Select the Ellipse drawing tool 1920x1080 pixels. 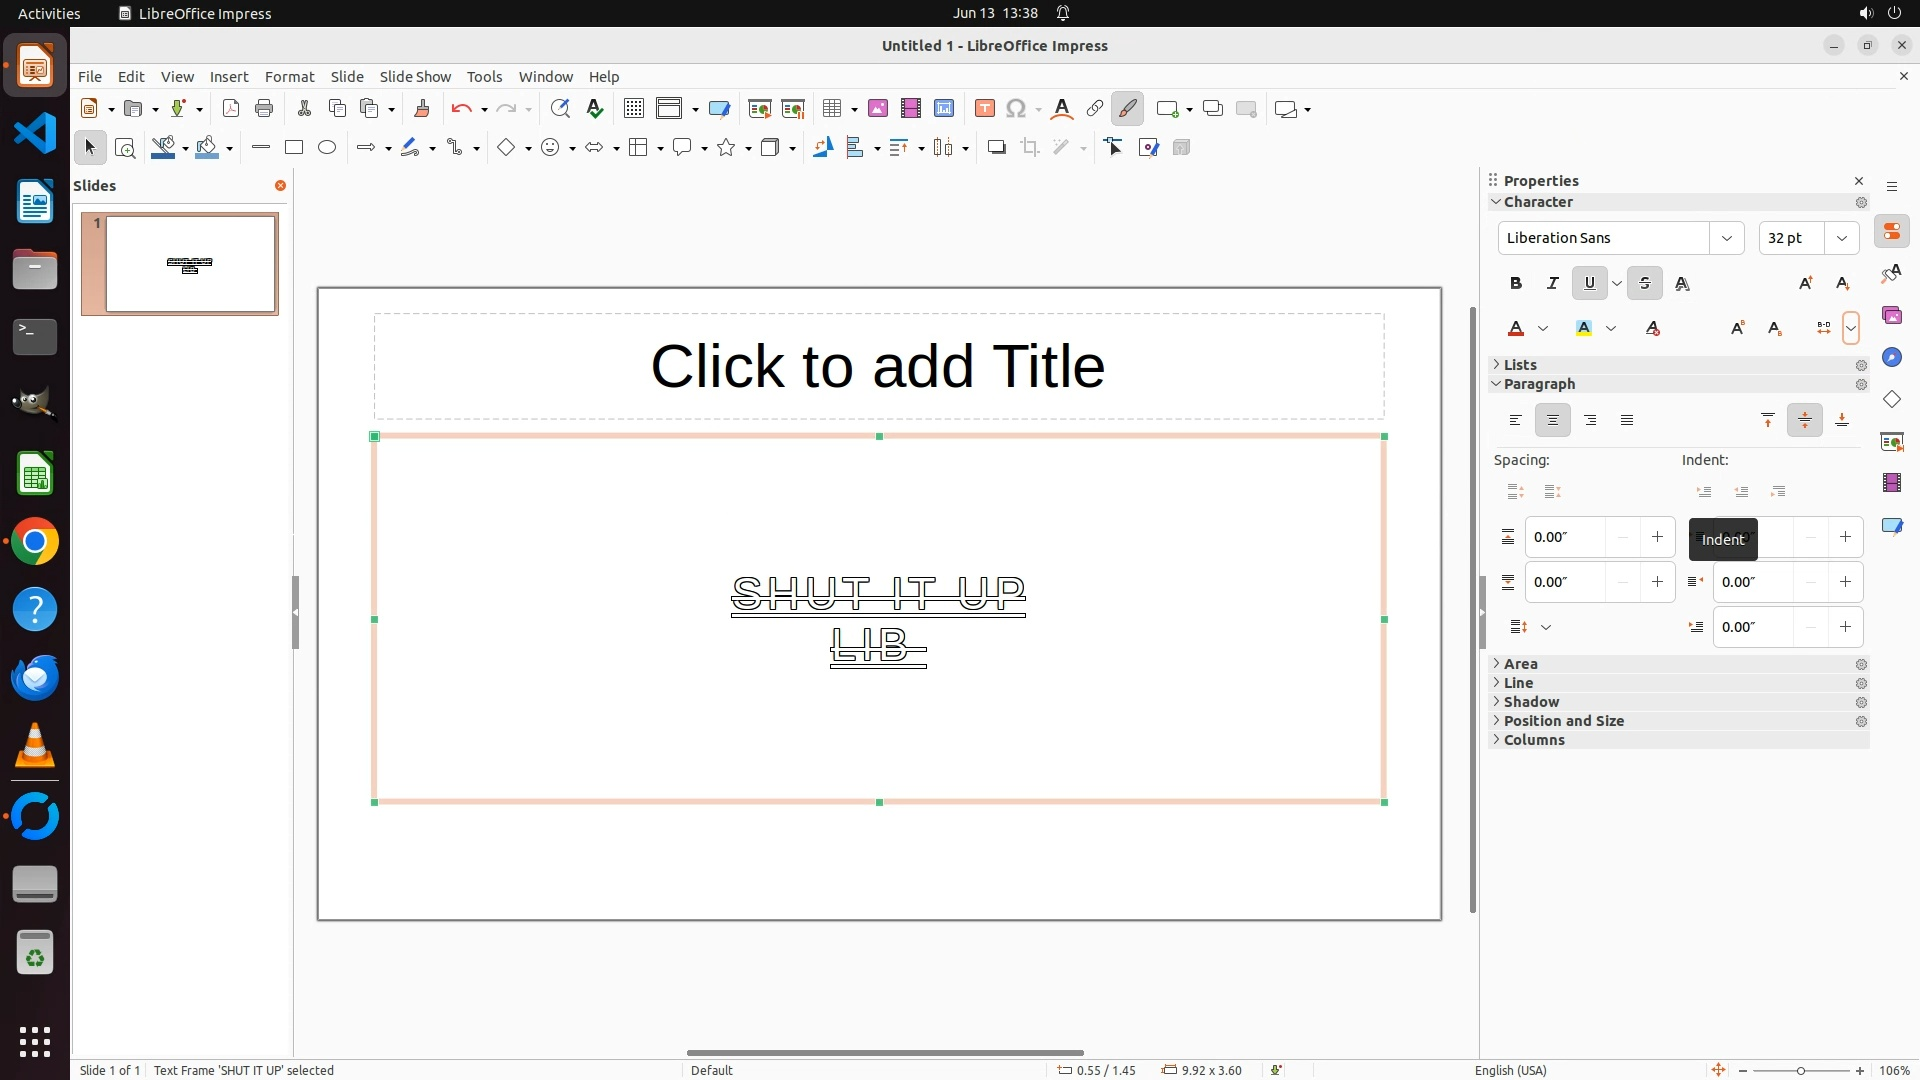tap(327, 147)
